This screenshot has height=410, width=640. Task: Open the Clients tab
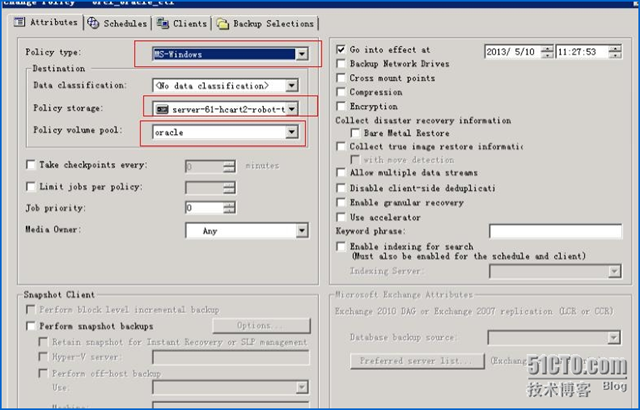click(182, 24)
